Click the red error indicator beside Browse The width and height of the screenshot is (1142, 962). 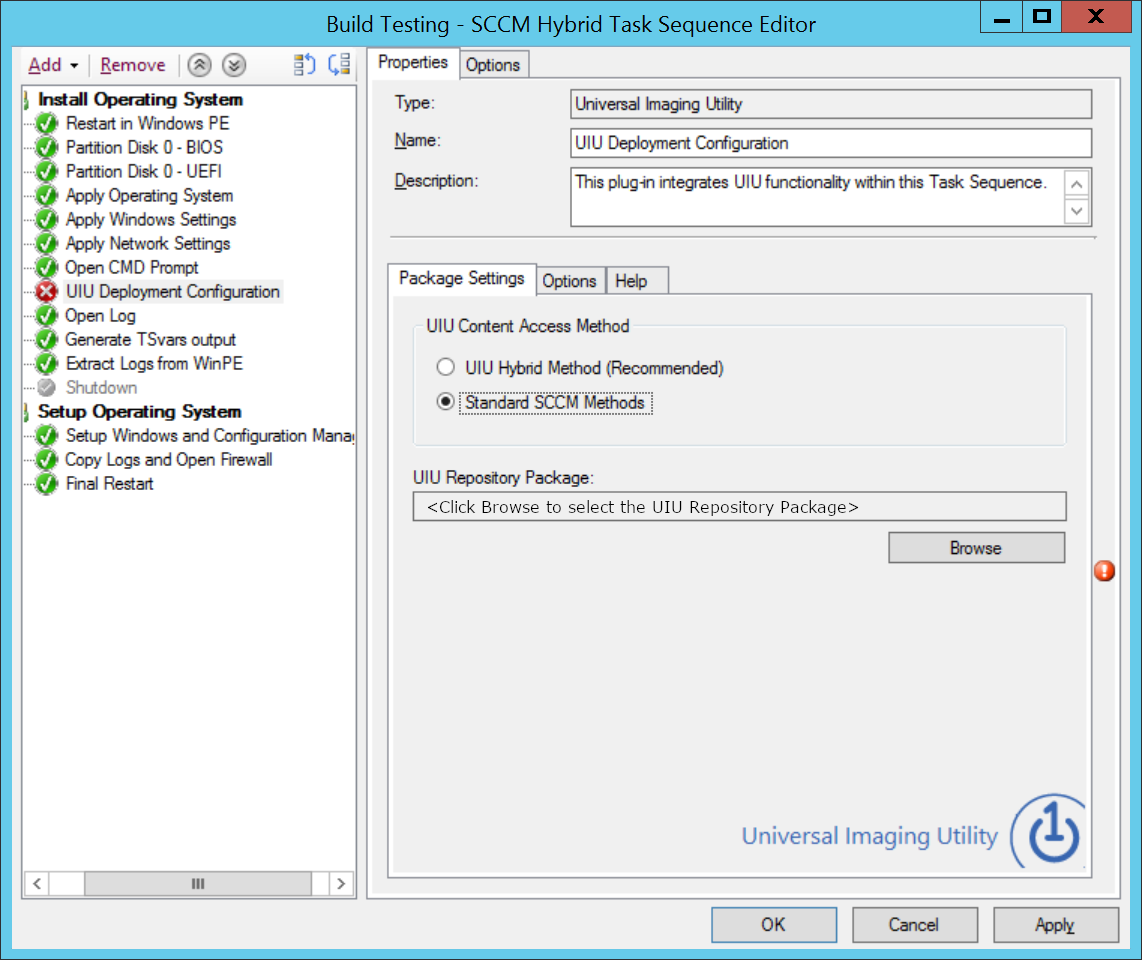tap(1104, 570)
